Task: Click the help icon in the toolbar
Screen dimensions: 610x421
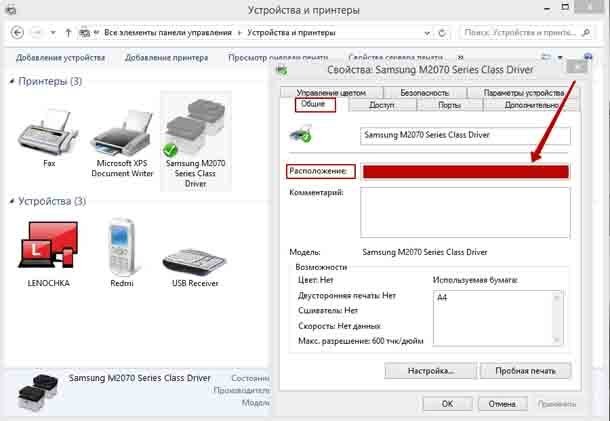Action: coord(588,56)
